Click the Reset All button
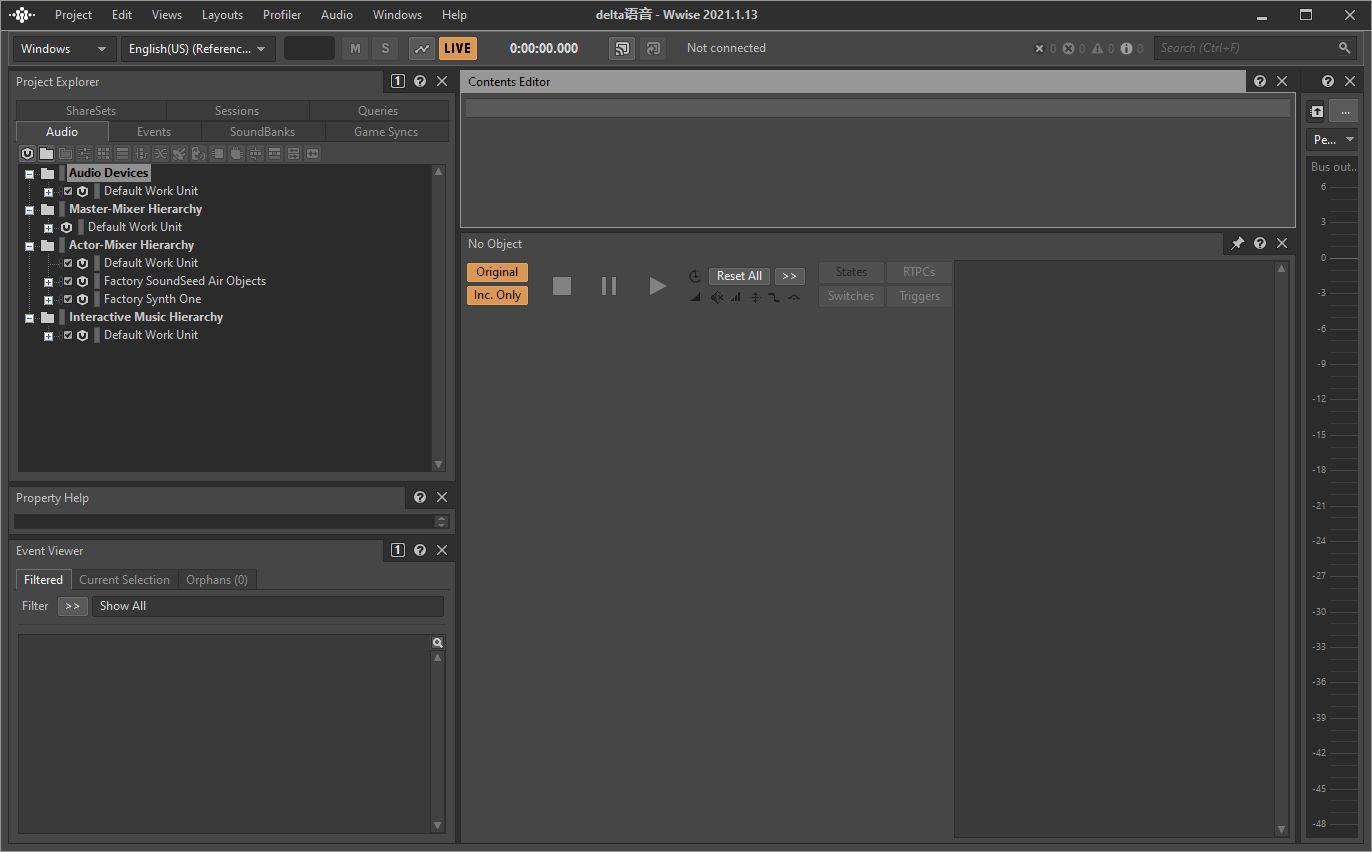Viewport: 1372px width, 852px height. coord(739,276)
